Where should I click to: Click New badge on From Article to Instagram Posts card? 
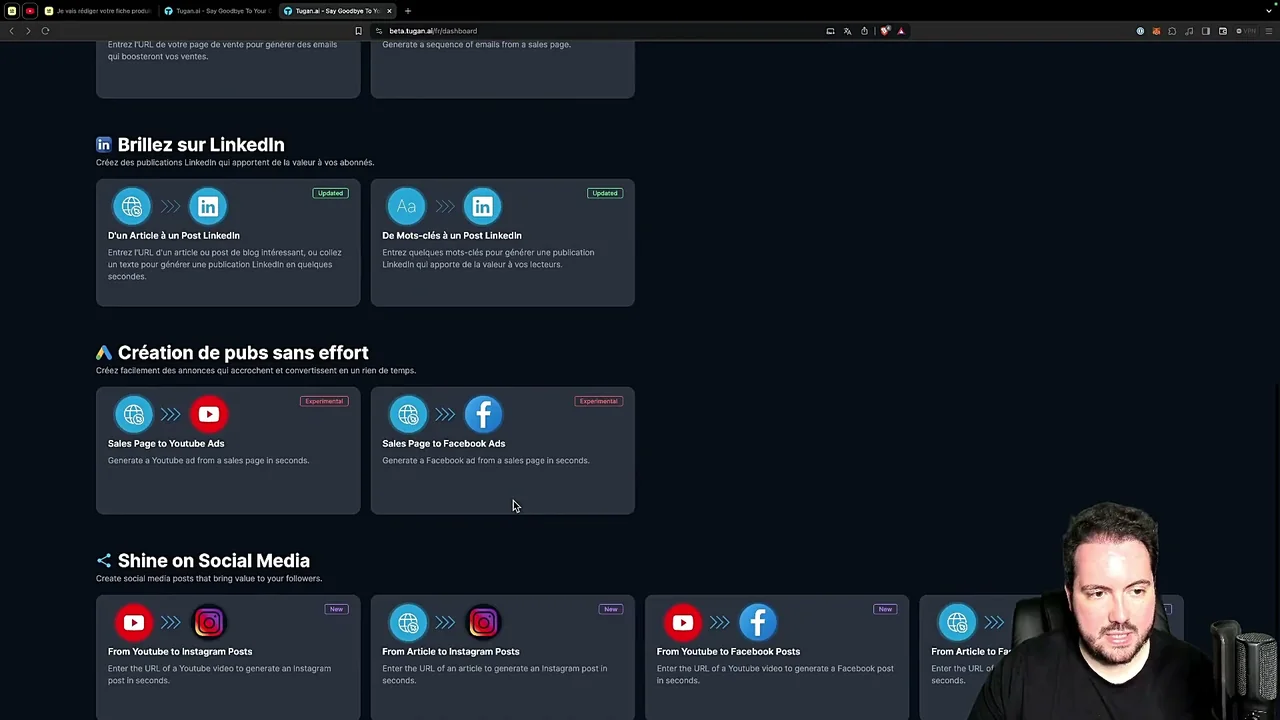(x=610, y=609)
